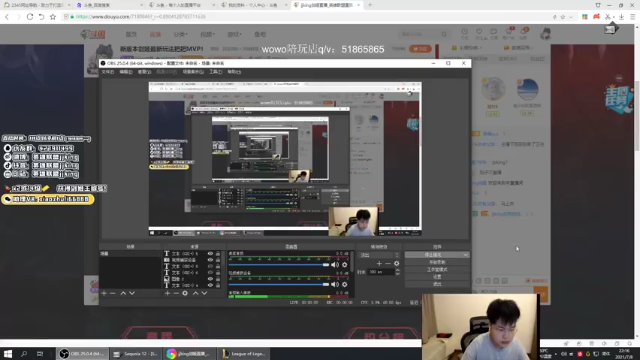
Task: Open source properties gear icon
Action: pyautogui.click(x=185, y=293)
